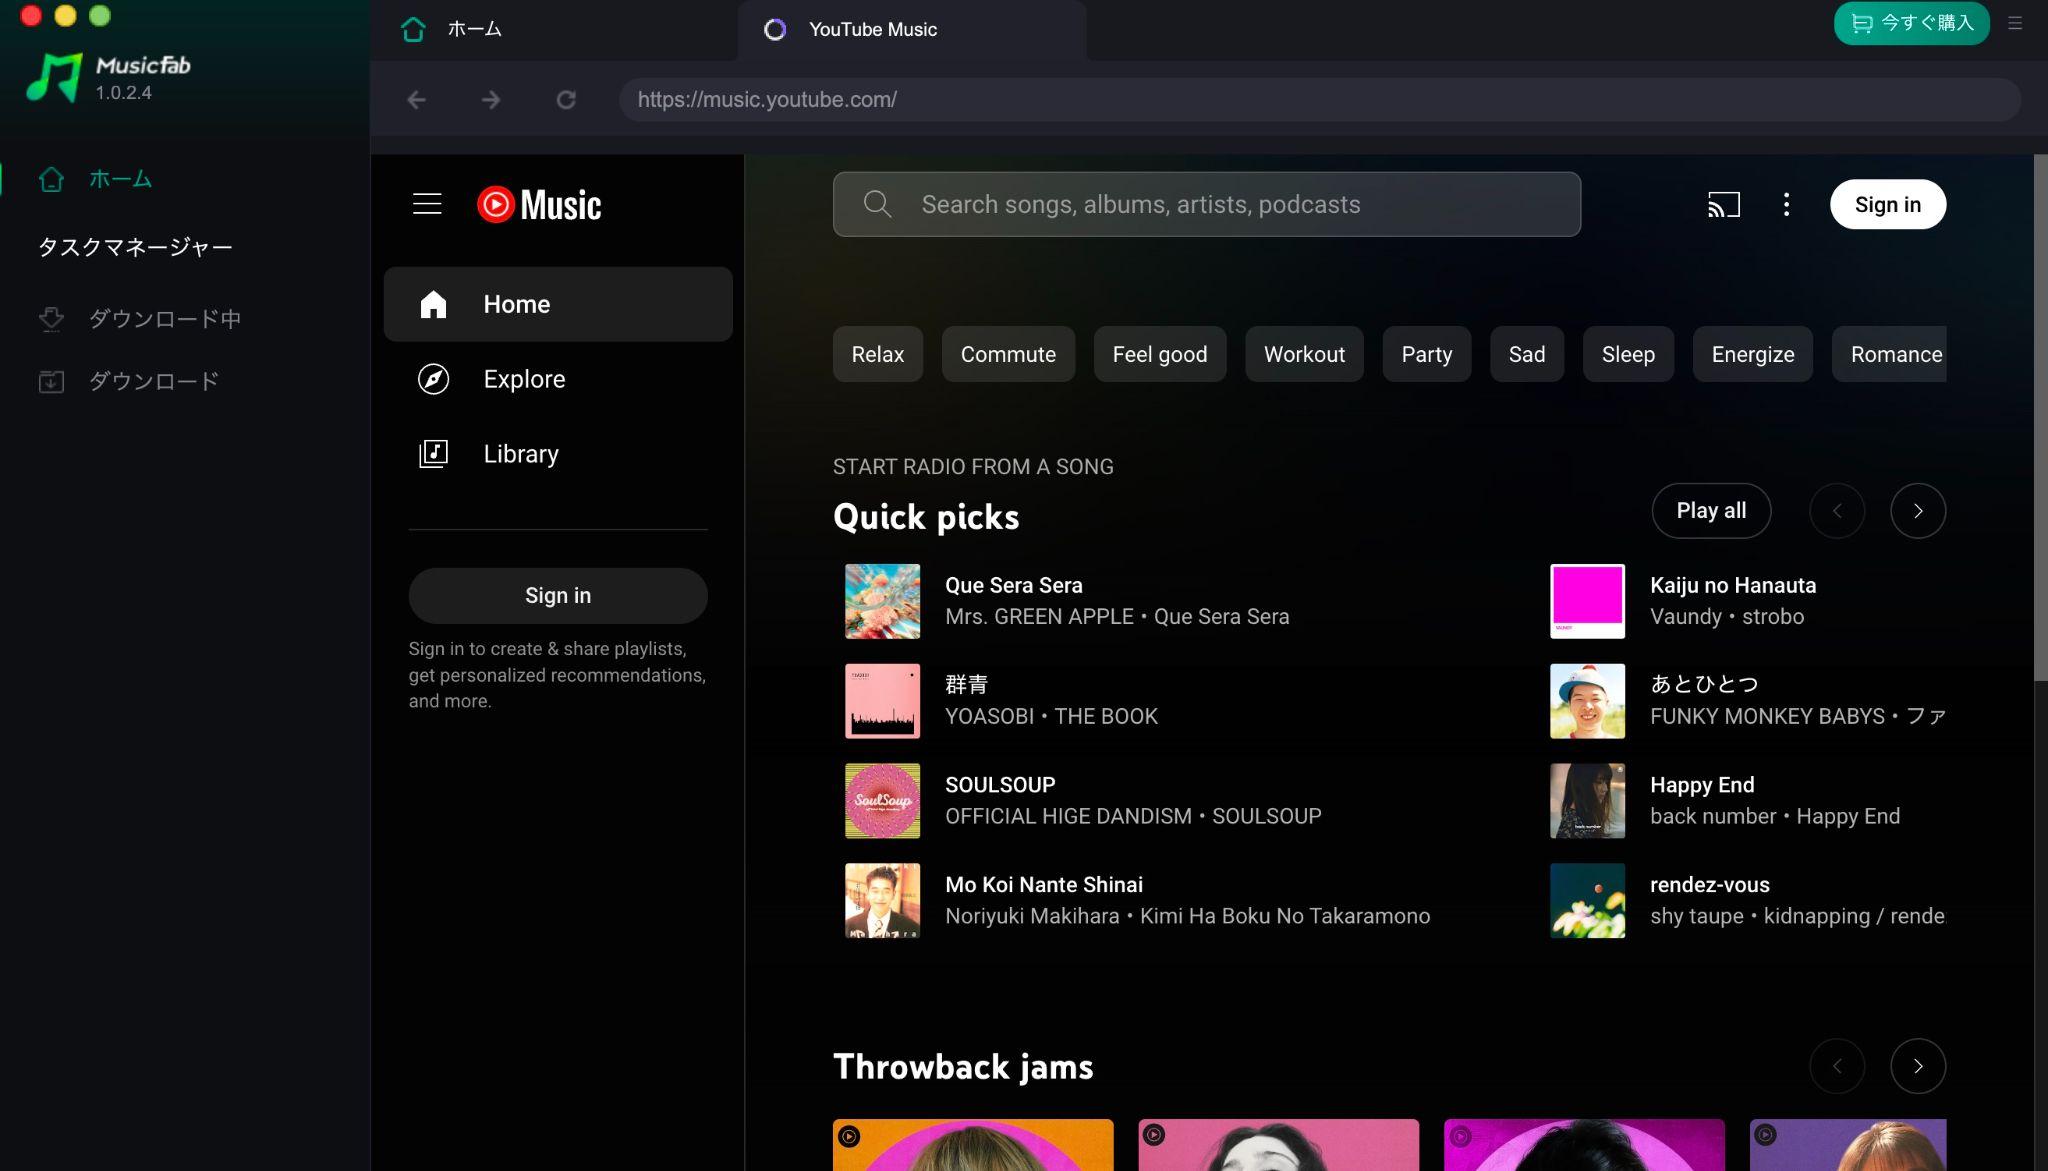Click Quick picks next arrow

coord(1918,511)
